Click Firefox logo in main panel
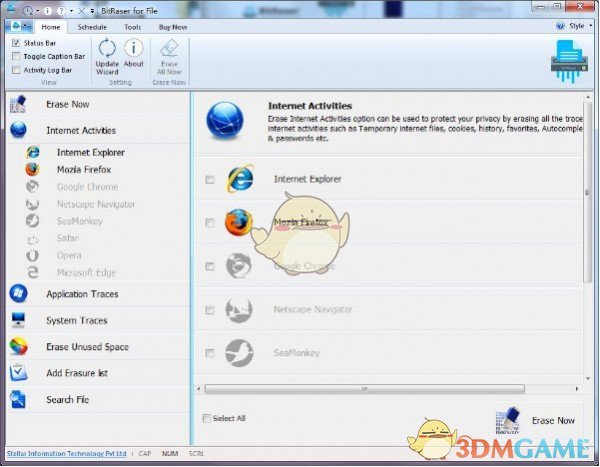The width and height of the screenshot is (600, 467). [x=239, y=222]
